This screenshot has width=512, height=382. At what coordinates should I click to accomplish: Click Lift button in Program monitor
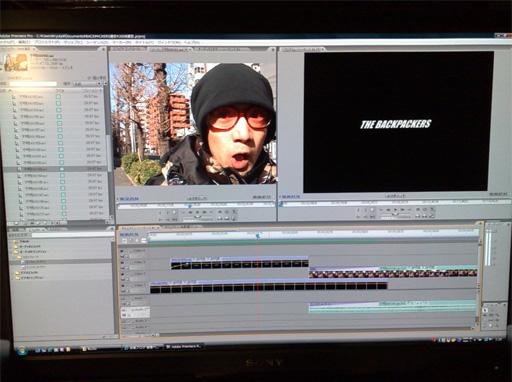point(418,216)
